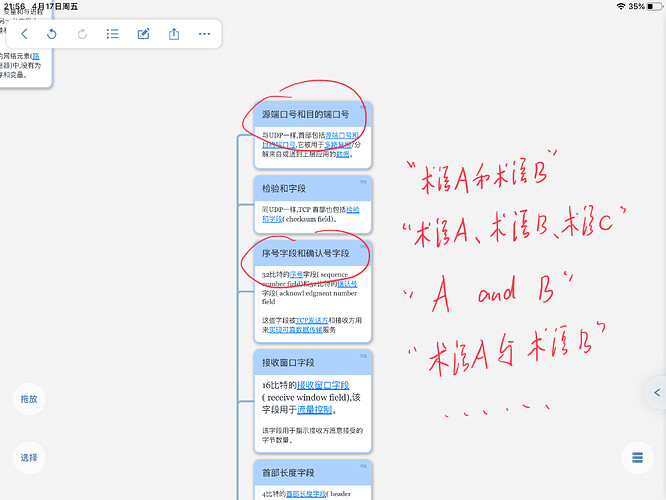
Task: Undo the last action
Action: 51,34
